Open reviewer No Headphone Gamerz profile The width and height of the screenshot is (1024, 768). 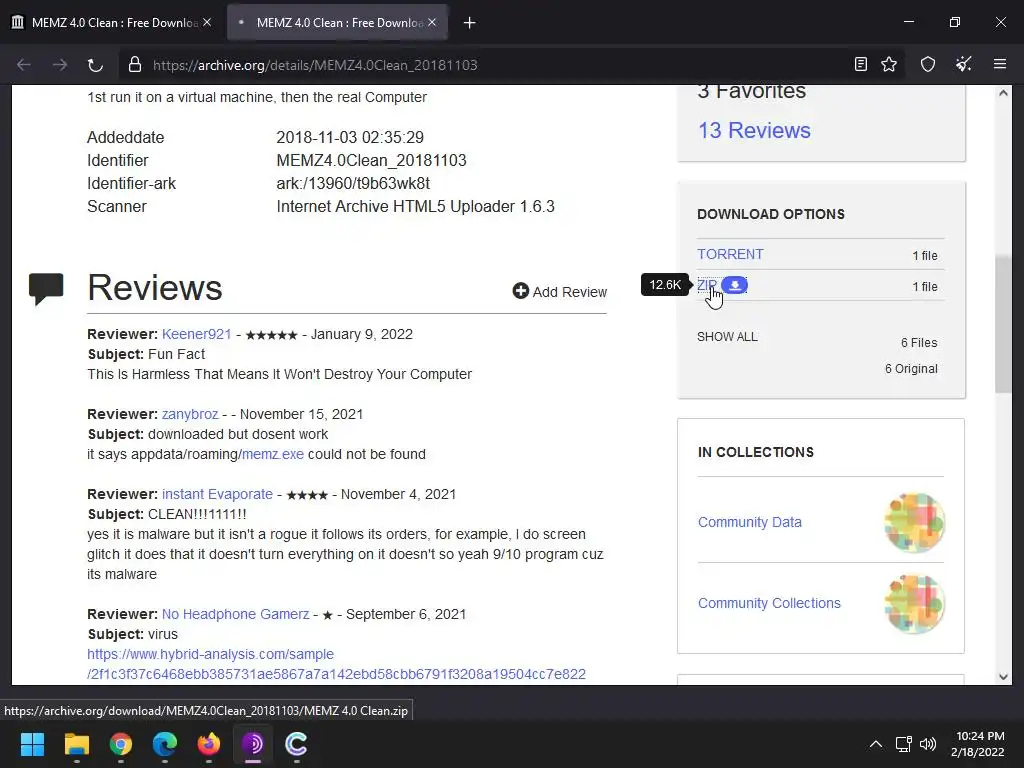[x=236, y=615]
